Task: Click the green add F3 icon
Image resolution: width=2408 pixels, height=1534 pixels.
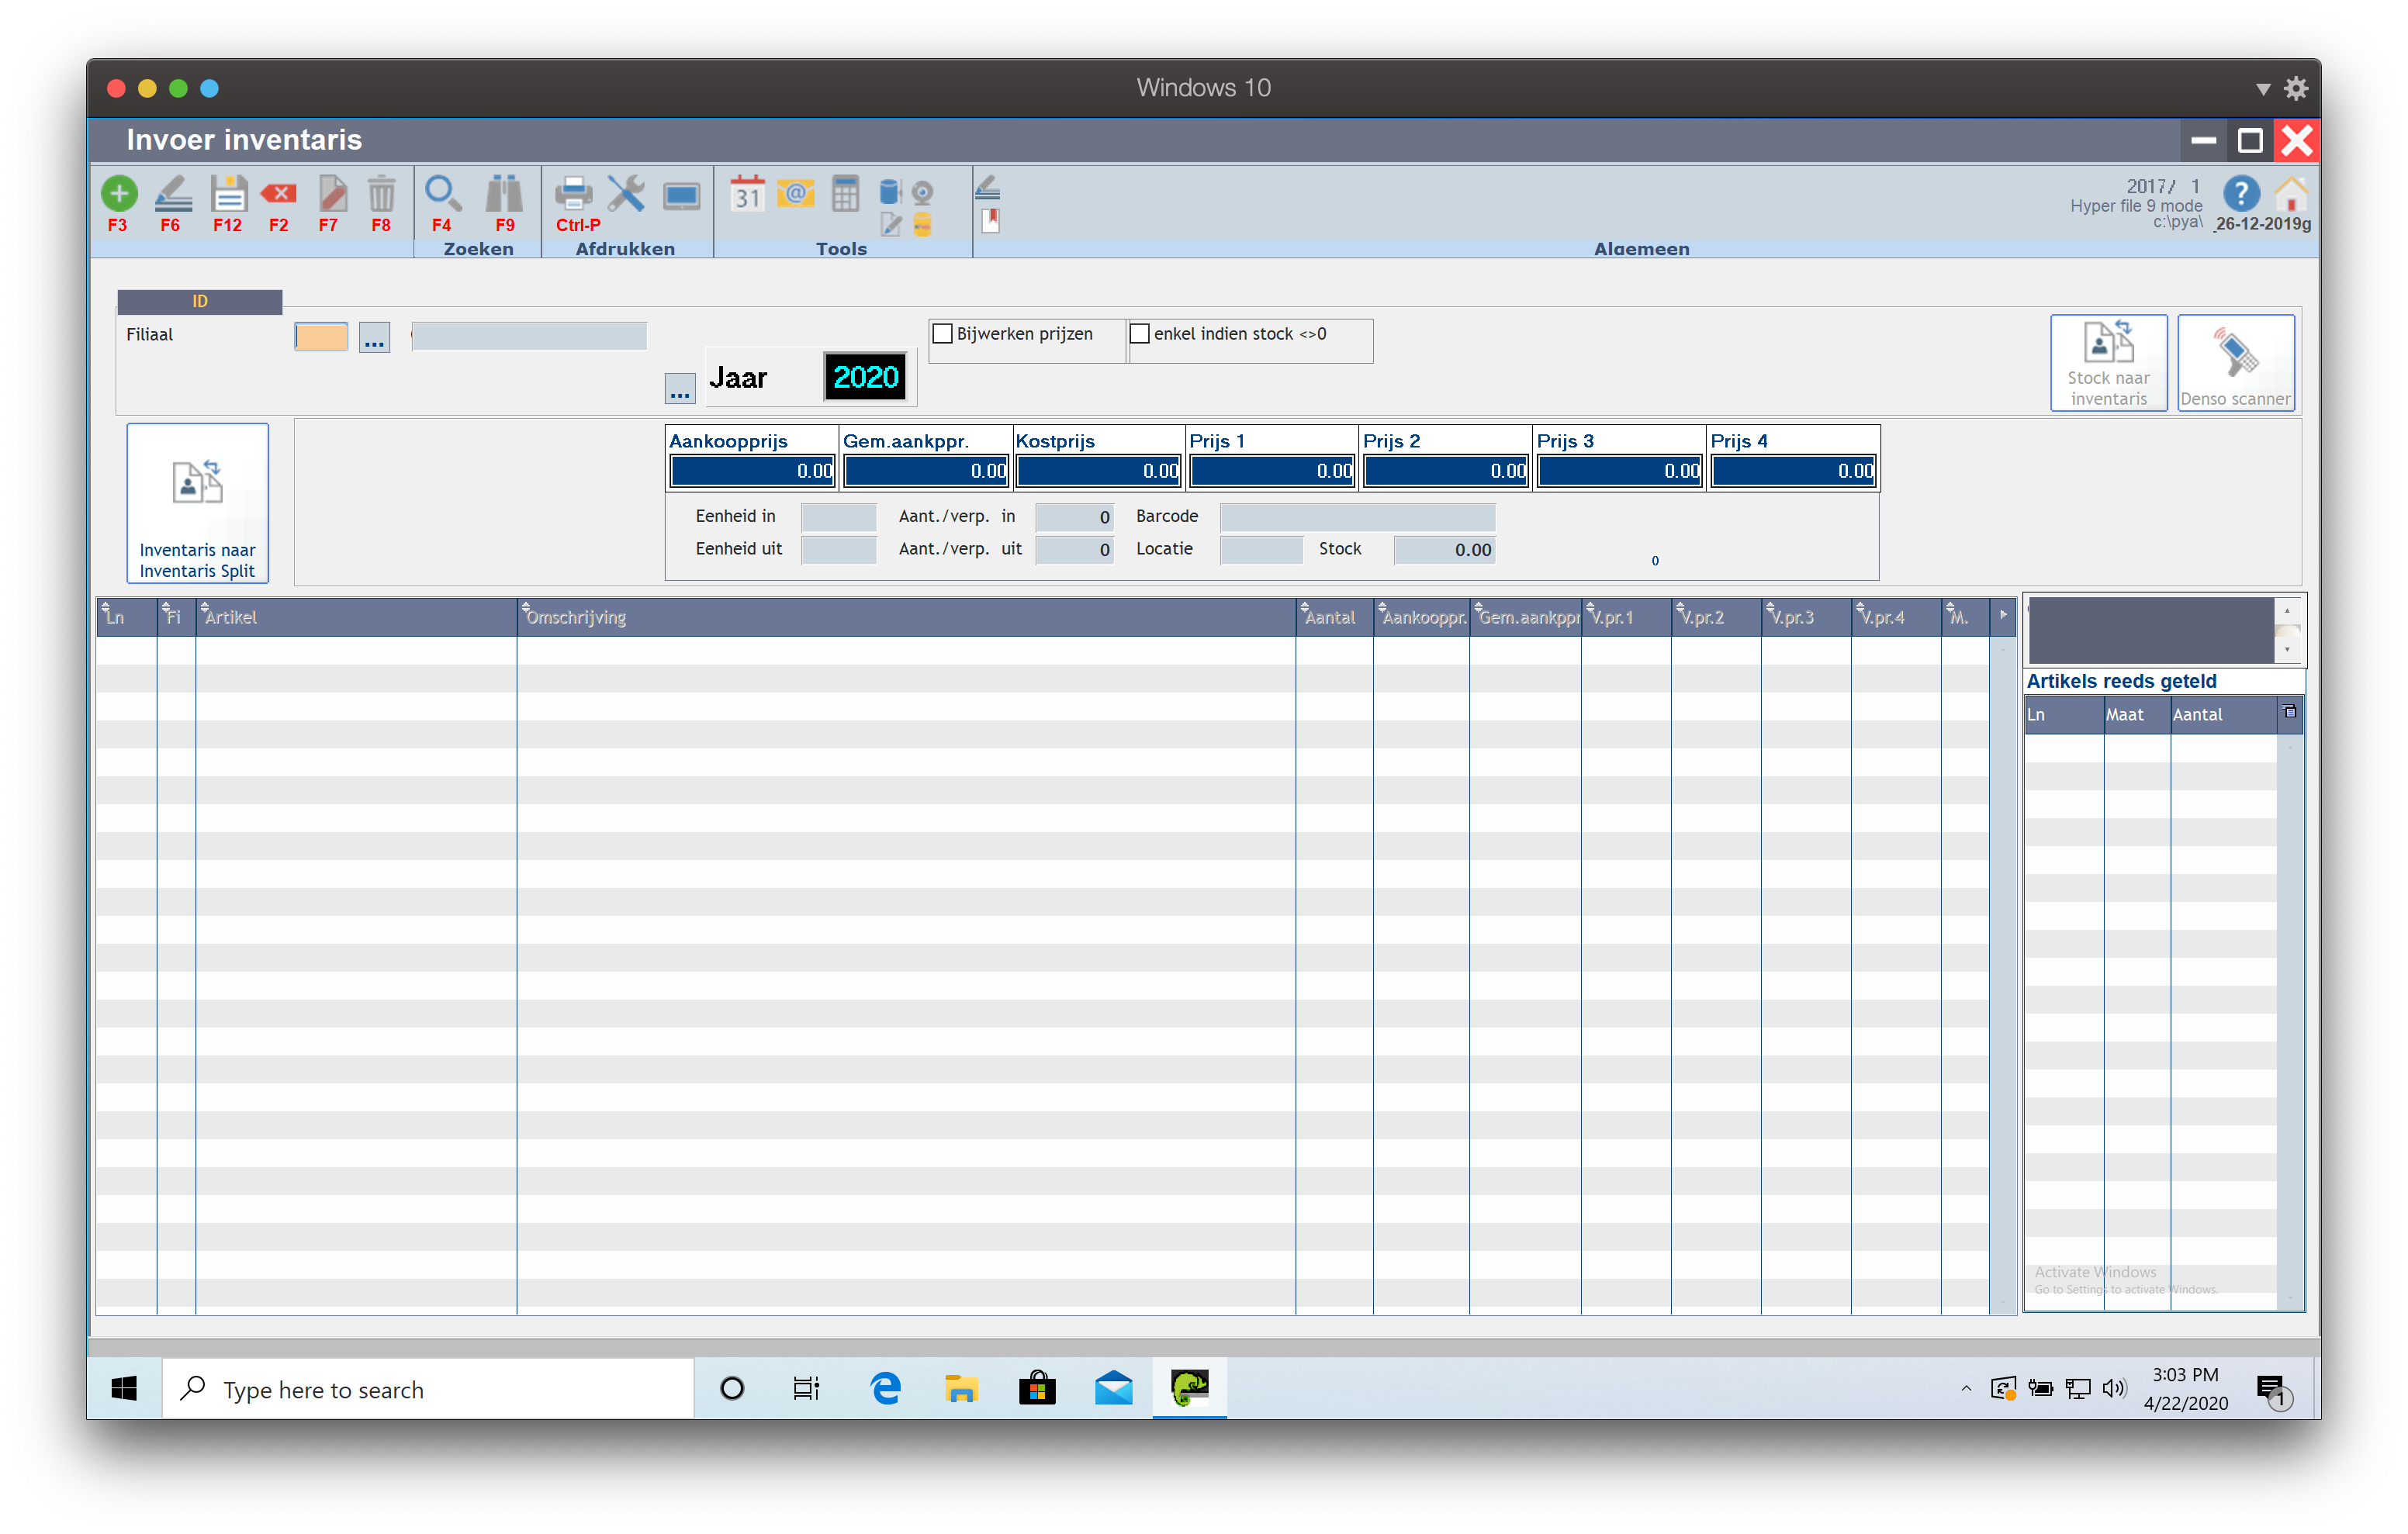Action: pos(119,193)
